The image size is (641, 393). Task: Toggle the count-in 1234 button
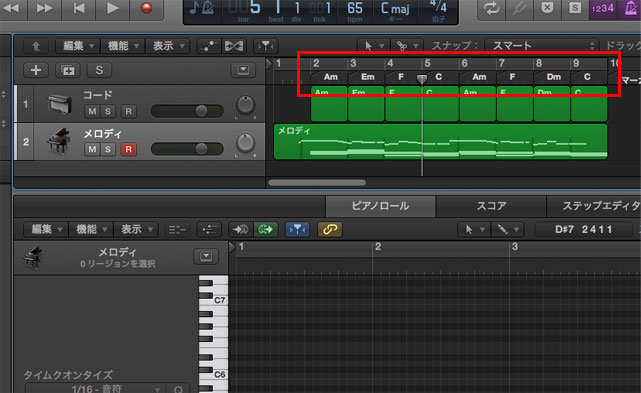[x=603, y=8]
